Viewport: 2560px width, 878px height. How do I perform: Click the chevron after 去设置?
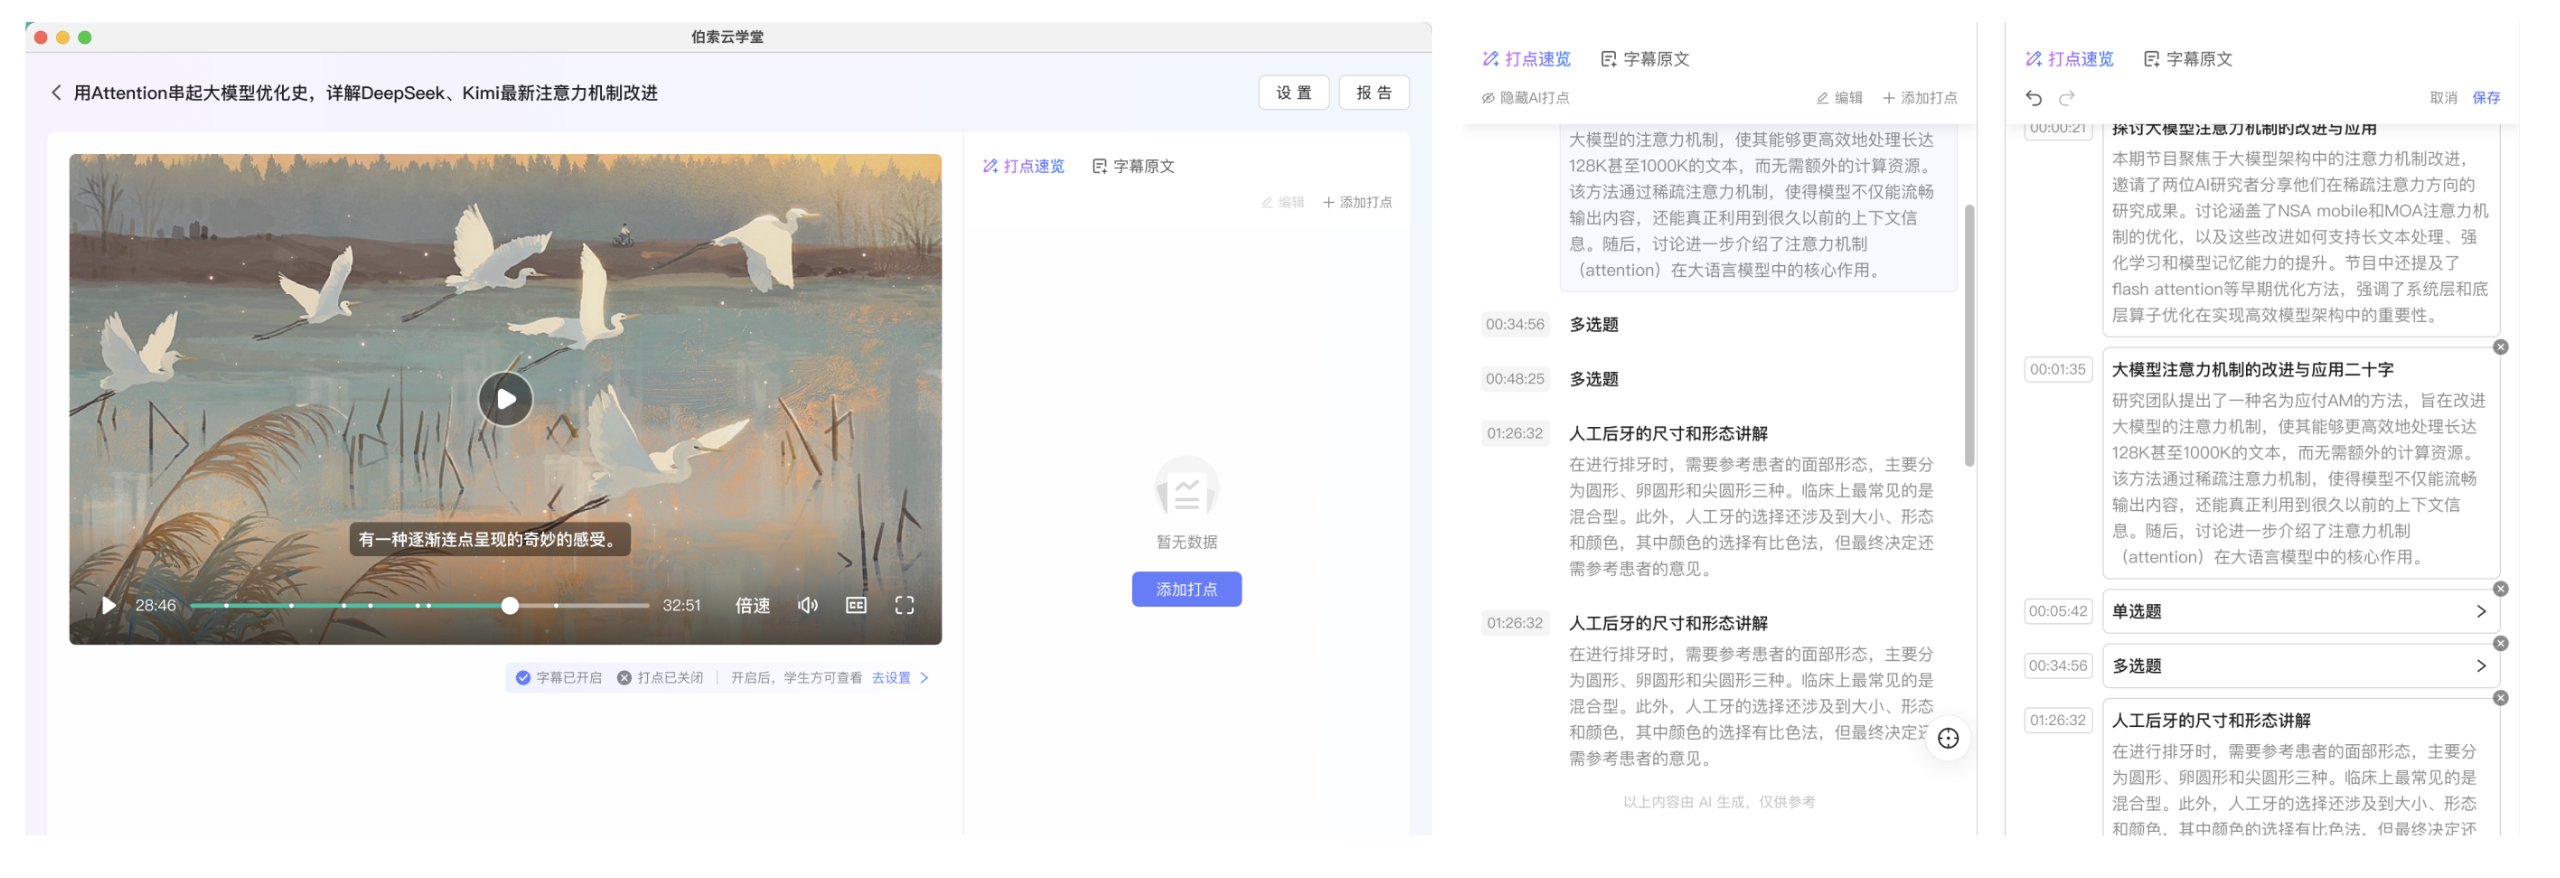point(924,678)
